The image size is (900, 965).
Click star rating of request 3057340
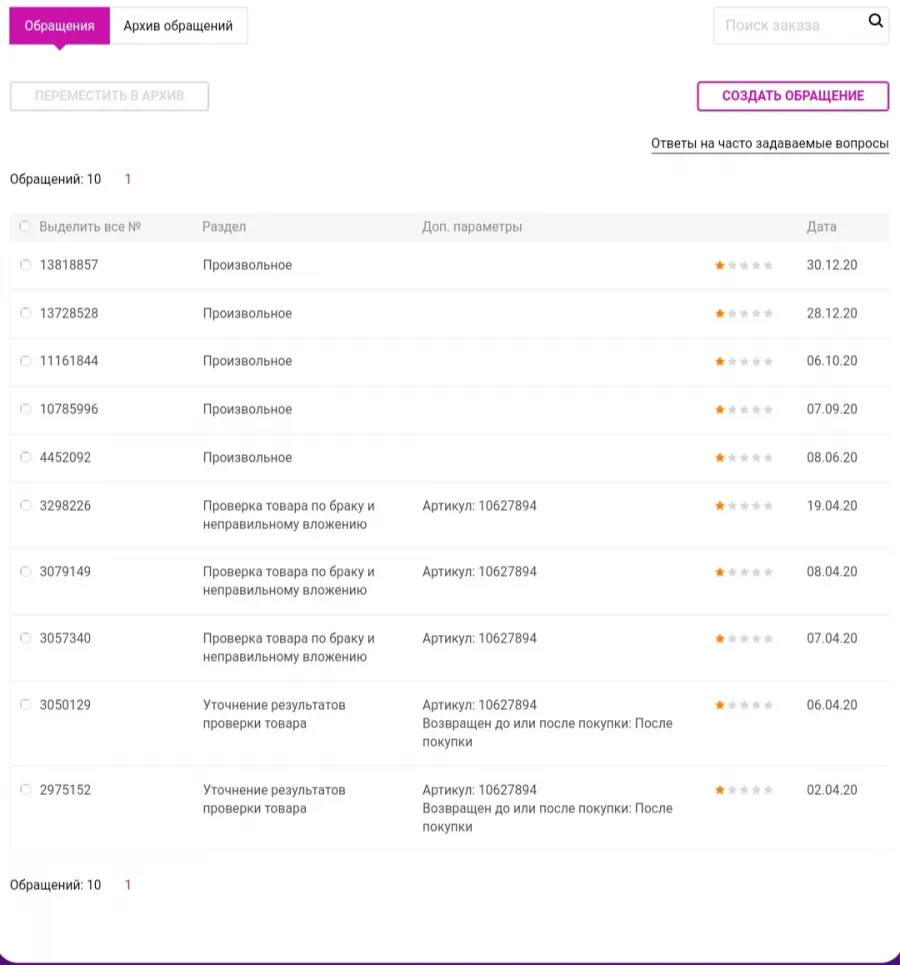click(x=744, y=638)
